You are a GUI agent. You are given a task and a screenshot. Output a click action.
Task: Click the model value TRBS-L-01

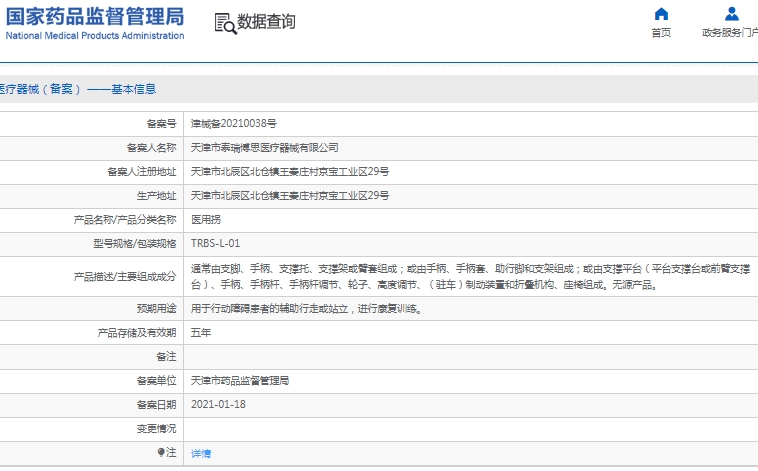(x=215, y=243)
